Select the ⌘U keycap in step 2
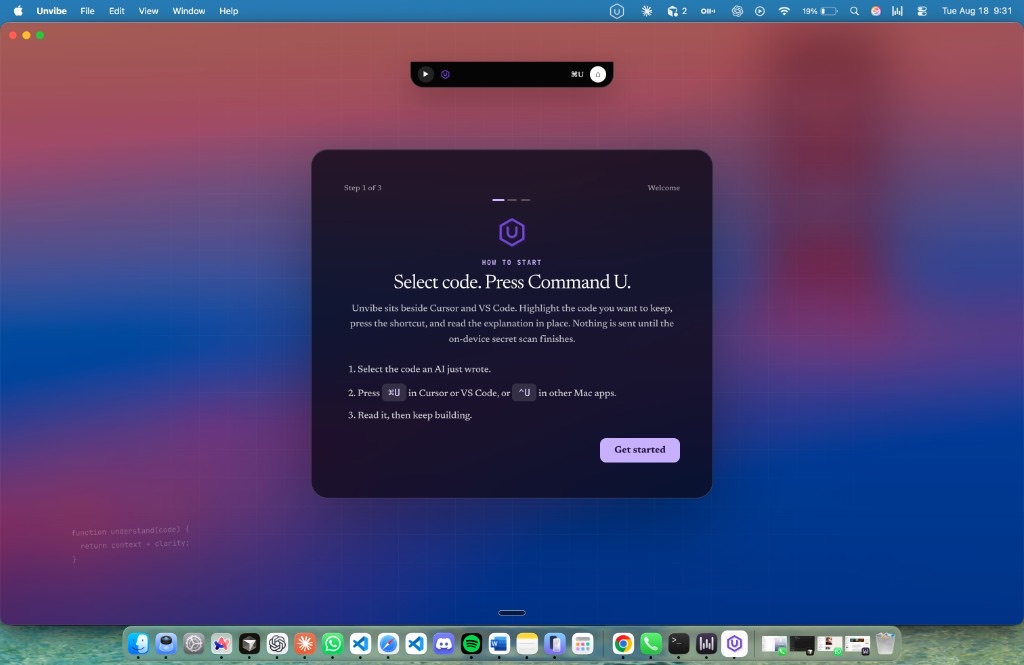The image size is (1024, 665). coord(394,393)
